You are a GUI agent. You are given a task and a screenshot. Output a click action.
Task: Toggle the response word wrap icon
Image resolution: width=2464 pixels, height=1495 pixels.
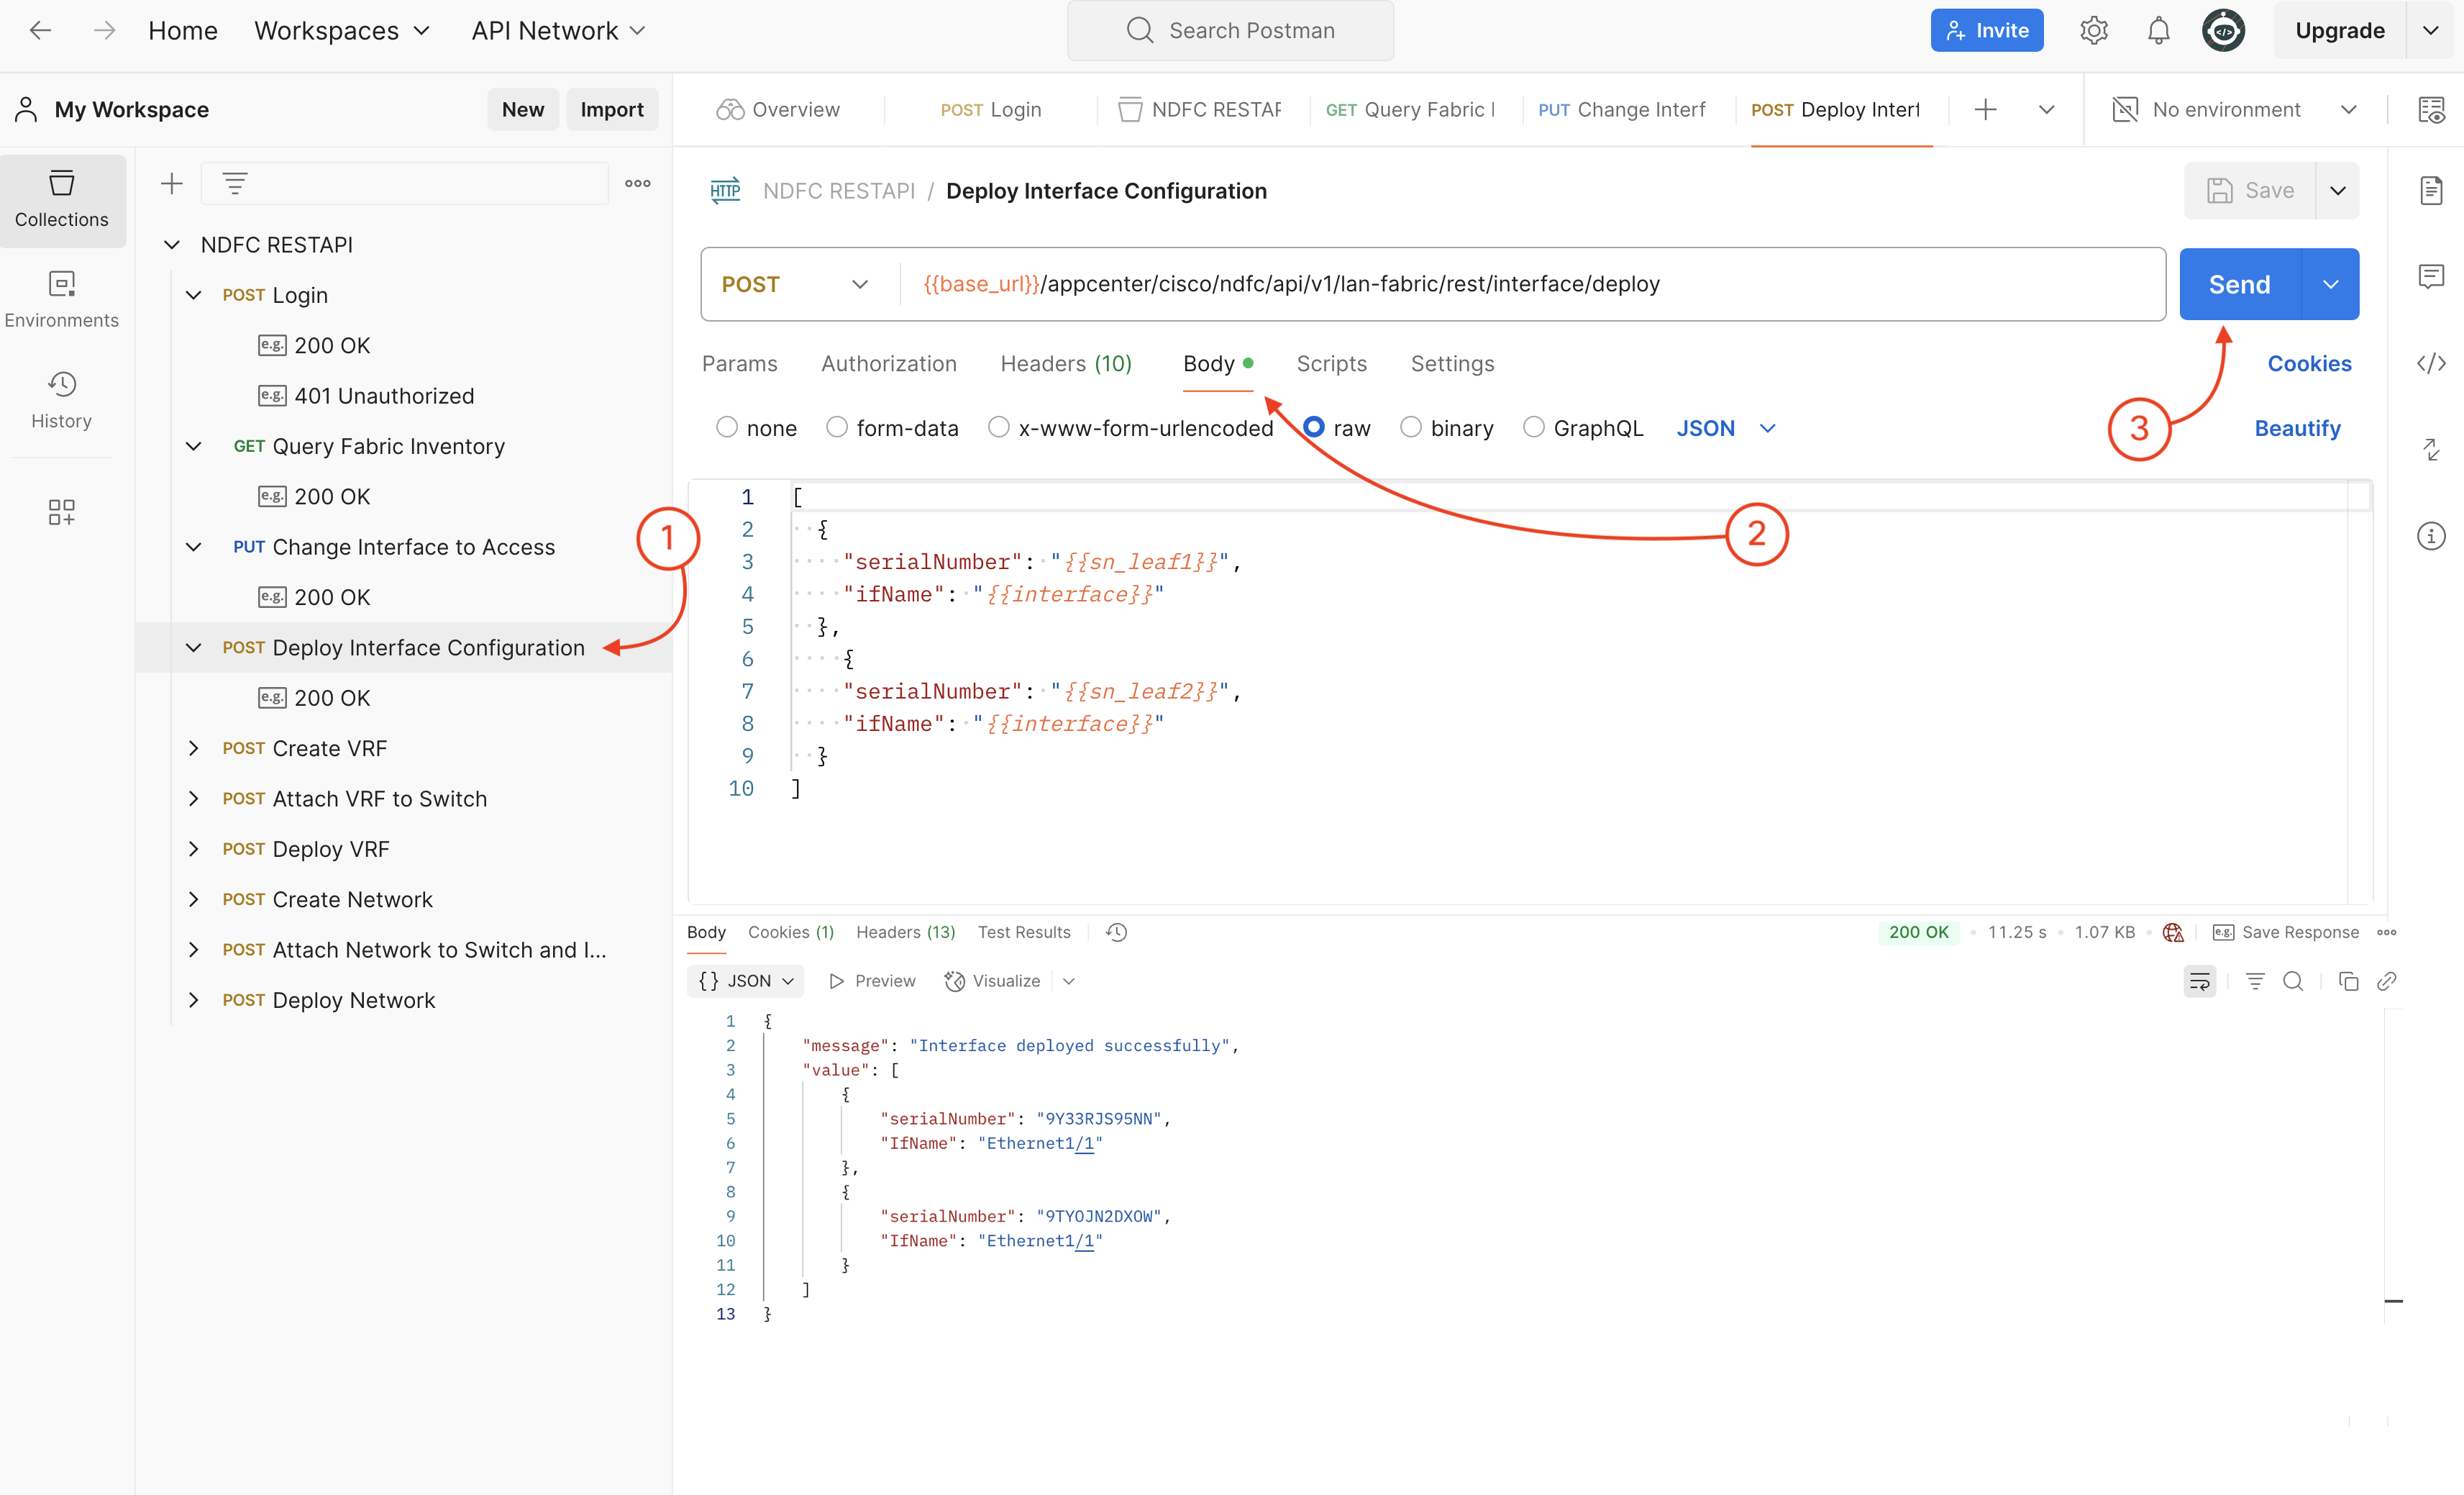click(x=2199, y=981)
